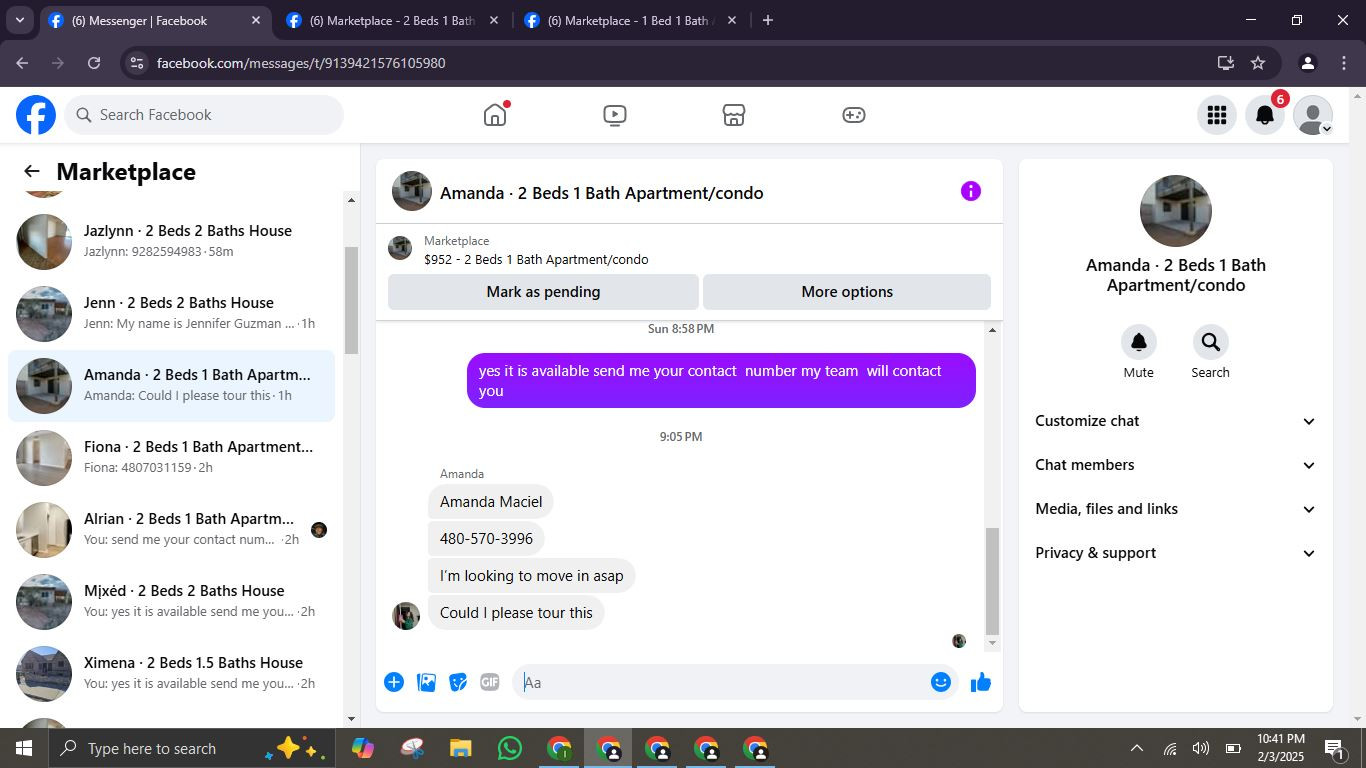Open the Chrome menu three dots
The height and width of the screenshot is (768, 1366).
click(1343, 63)
